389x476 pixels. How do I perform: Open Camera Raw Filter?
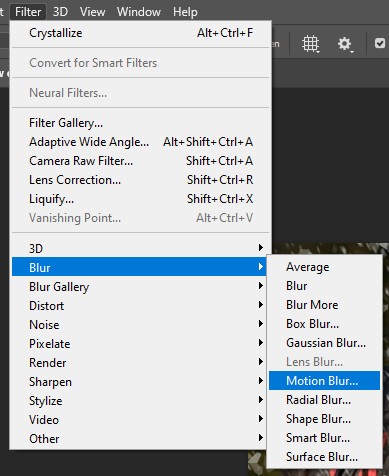coord(140,161)
